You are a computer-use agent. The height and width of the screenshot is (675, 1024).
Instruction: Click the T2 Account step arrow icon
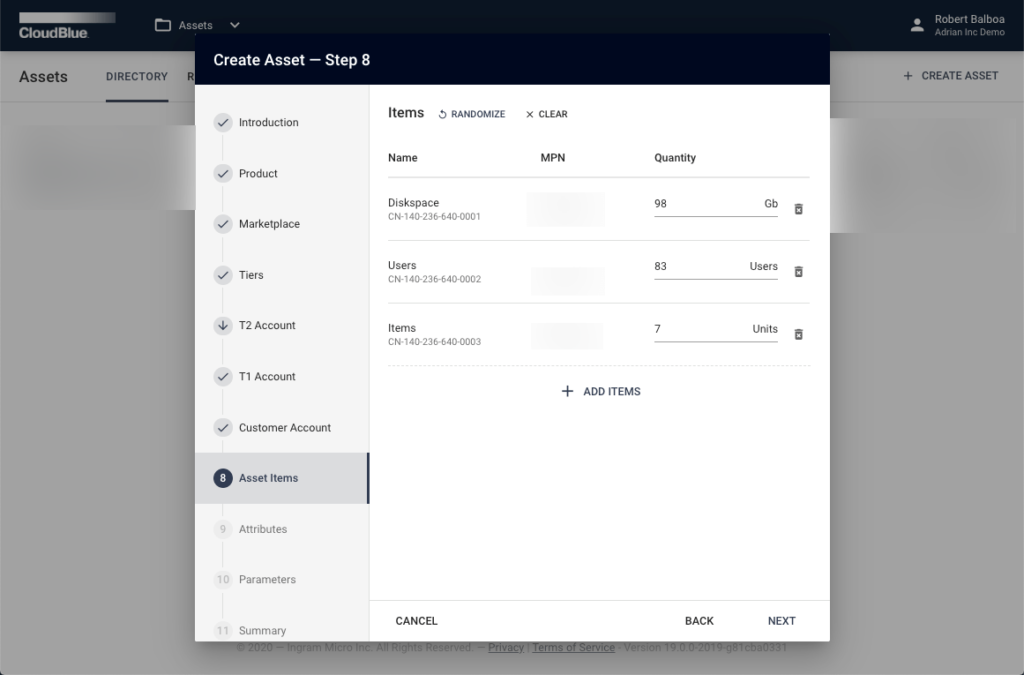pyautogui.click(x=223, y=325)
